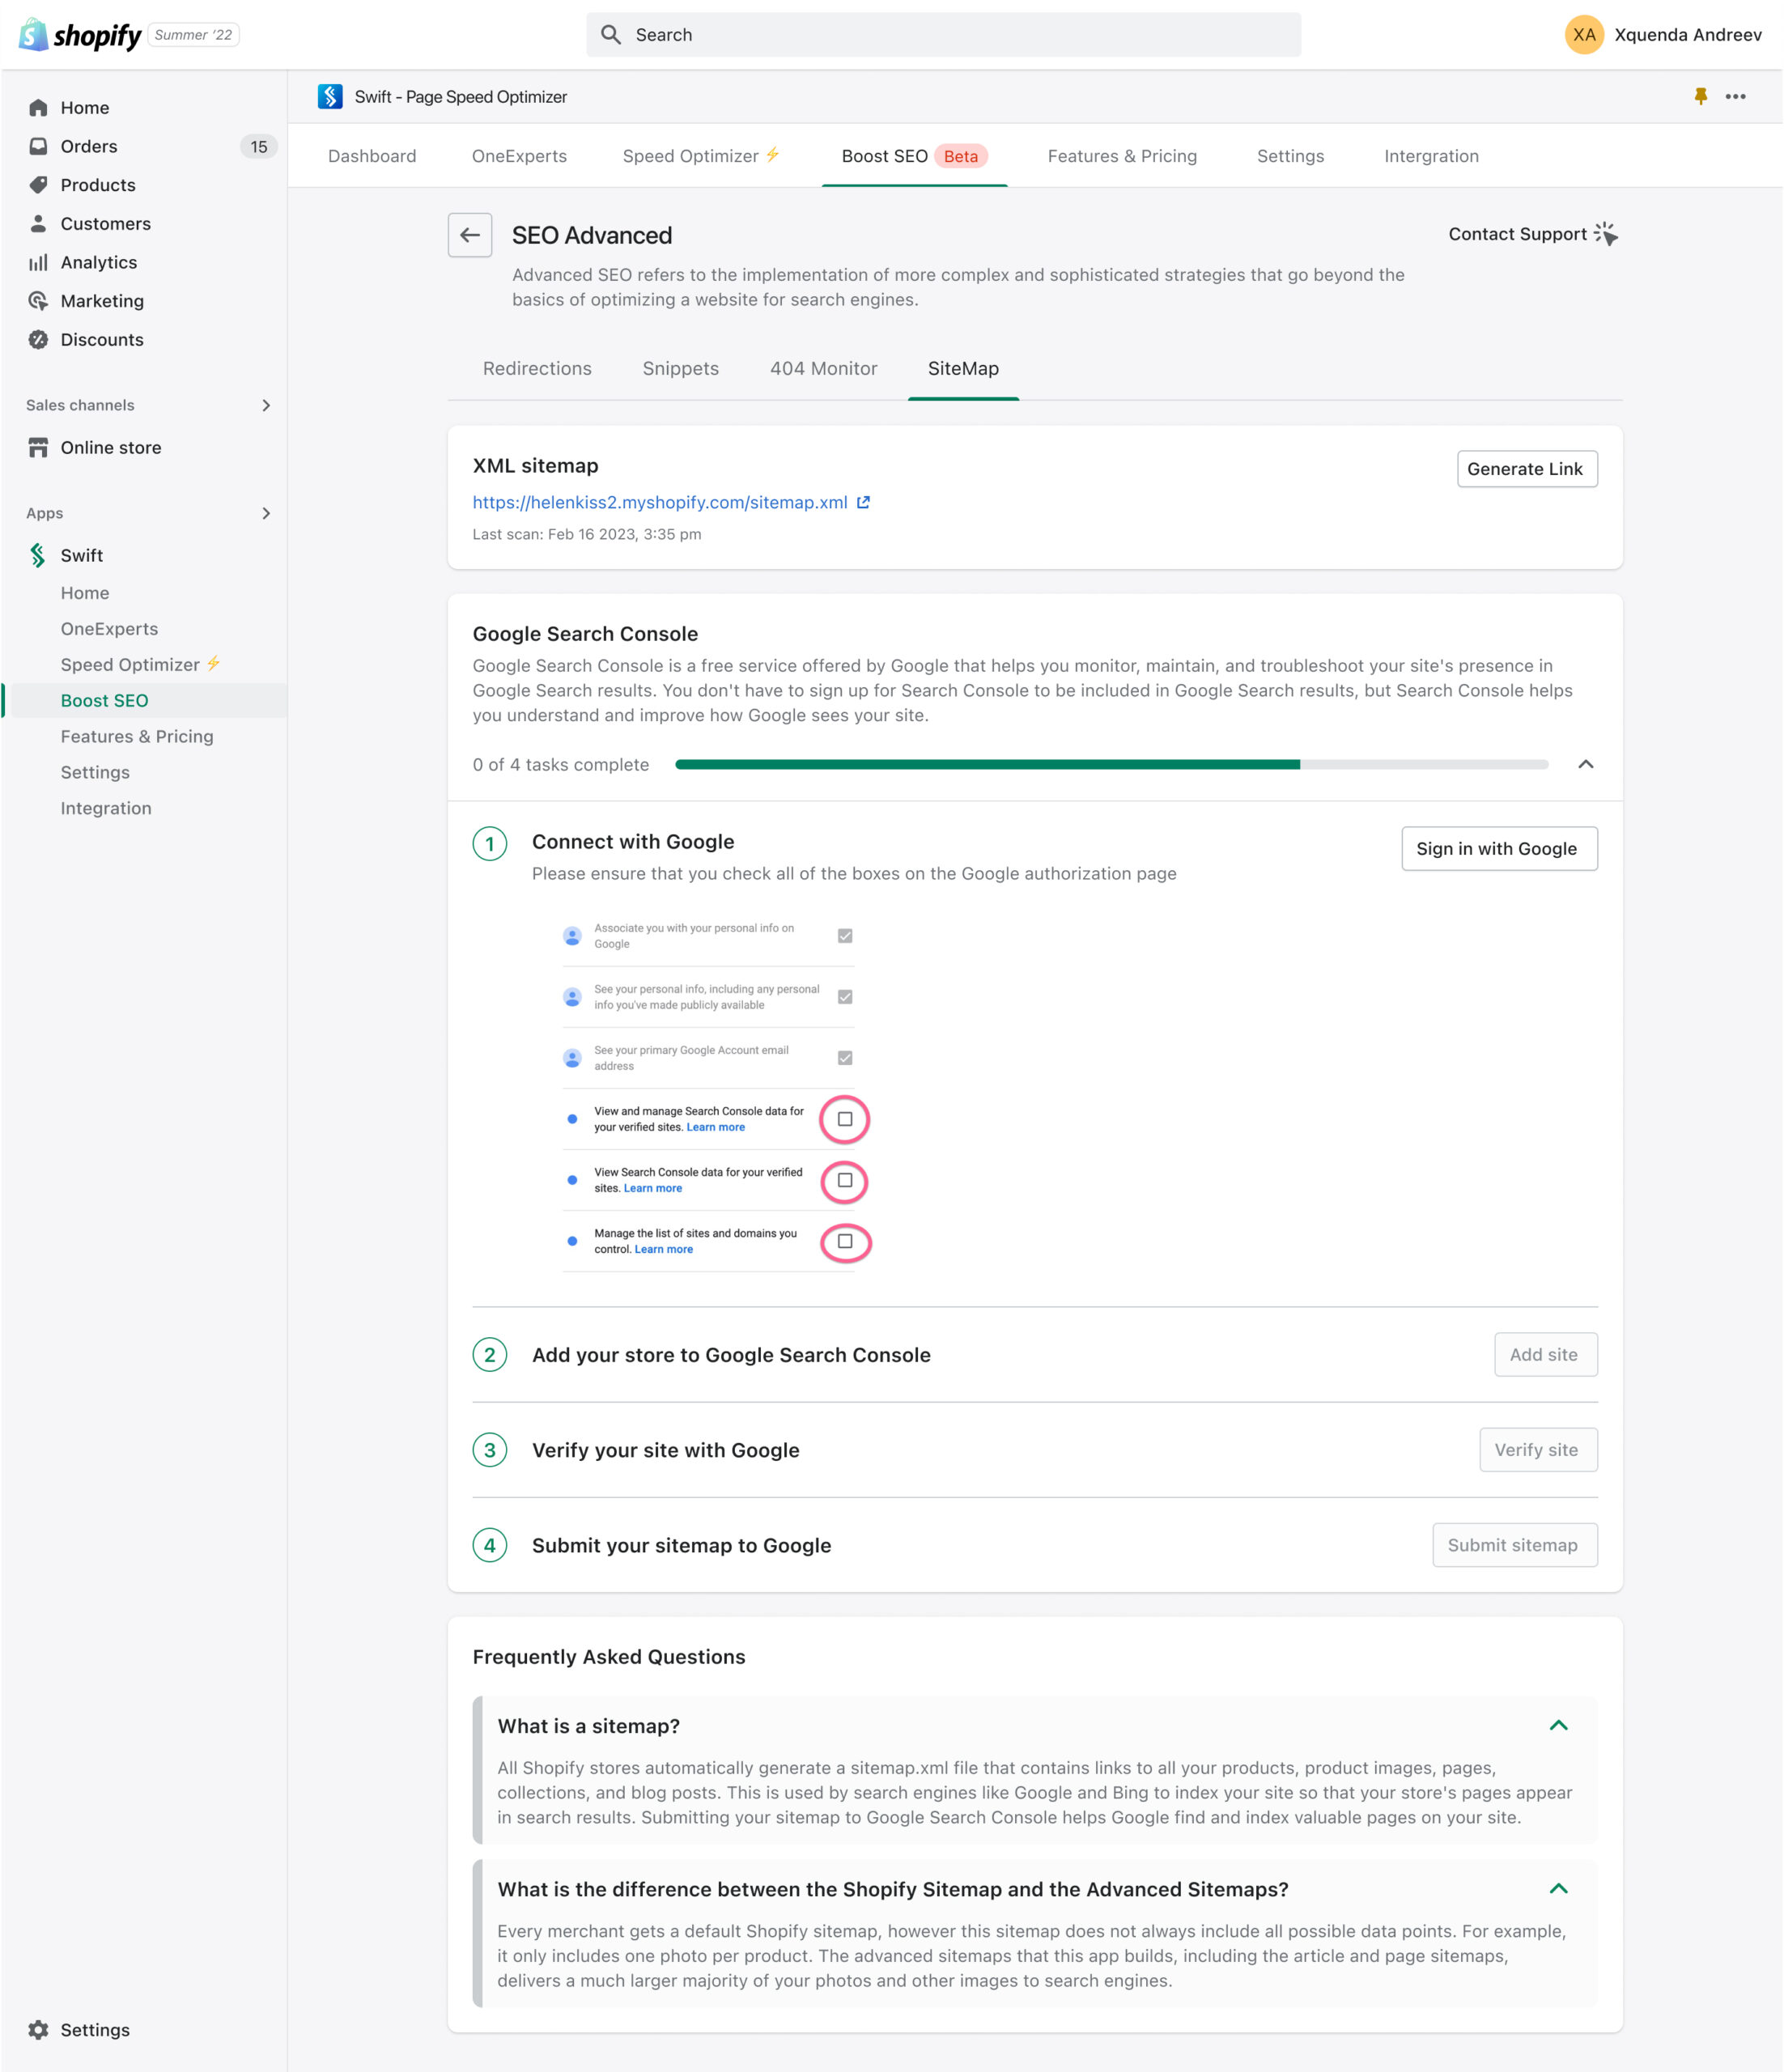Click the back arrow icon on SEO Advanced
Image resolution: width=1784 pixels, height=2072 pixels.
pyautogui.click(x=469, y=235)
